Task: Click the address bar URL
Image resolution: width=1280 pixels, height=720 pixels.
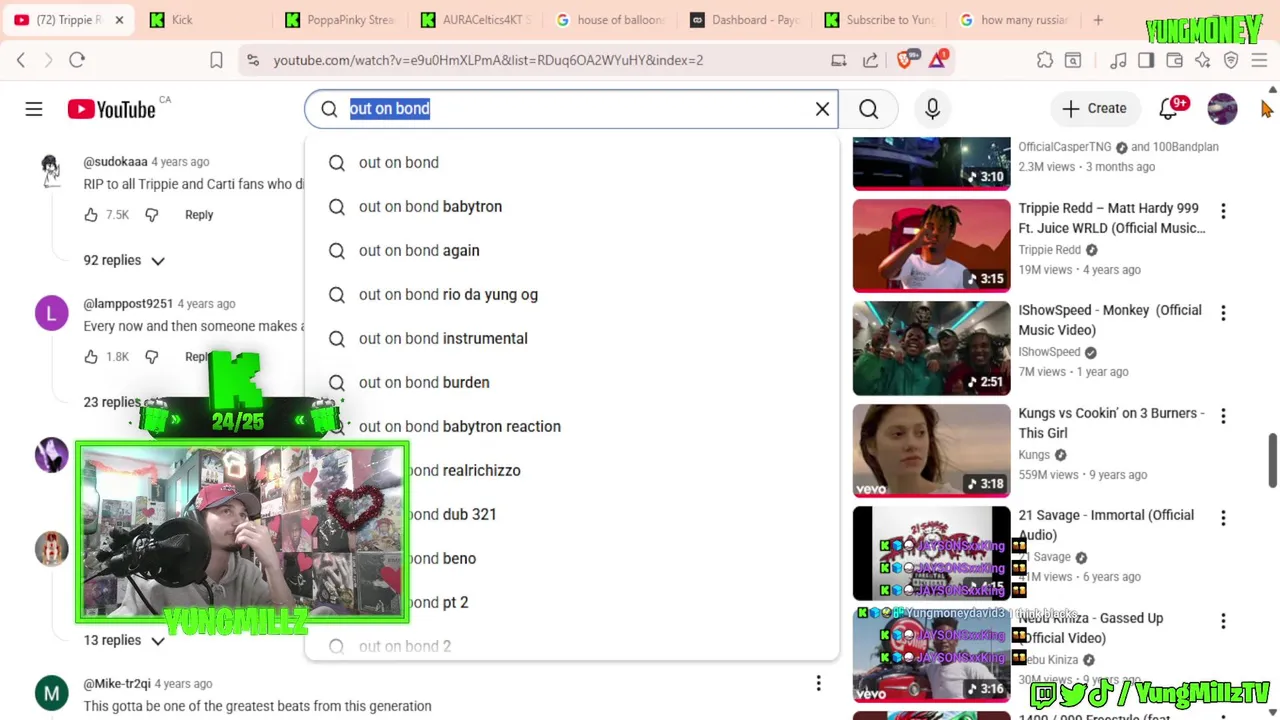Action: coord(488,60)
